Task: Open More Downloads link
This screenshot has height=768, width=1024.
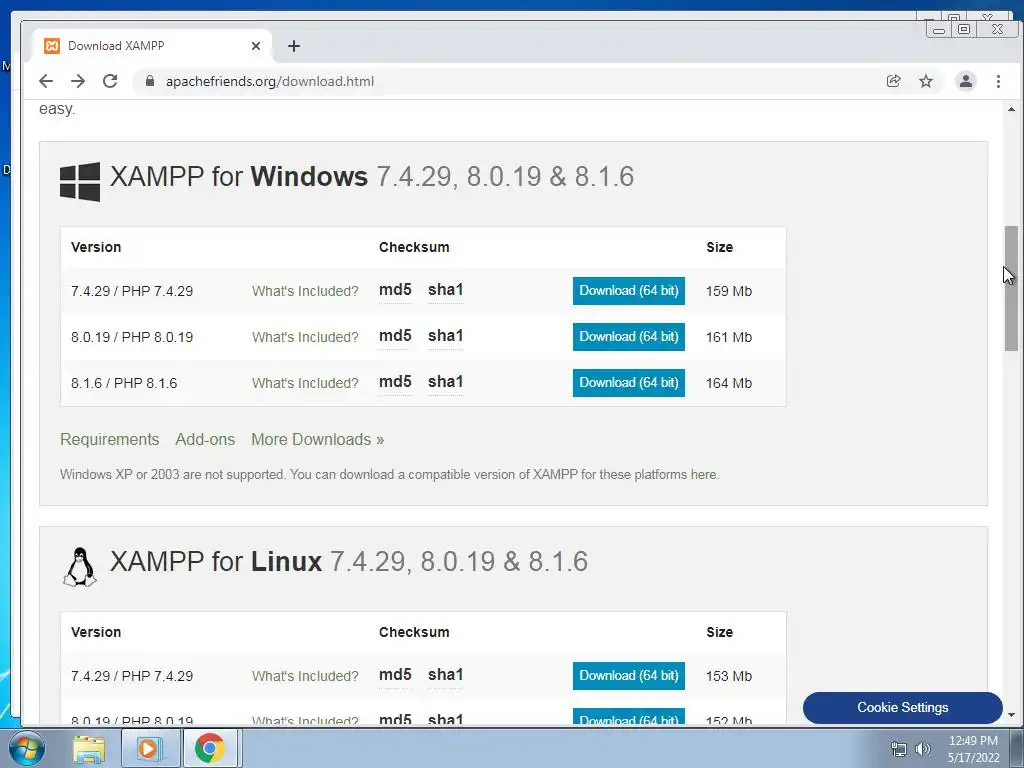Action: [x=317, y=440]
